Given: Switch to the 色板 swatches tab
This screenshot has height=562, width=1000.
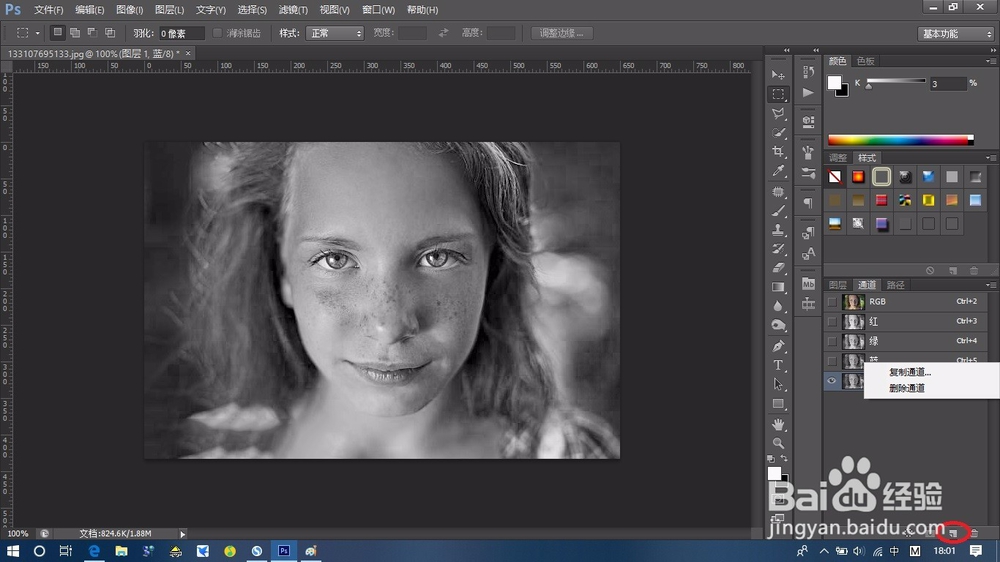Looking at the screenshot, I should click(x=865, y=61).
